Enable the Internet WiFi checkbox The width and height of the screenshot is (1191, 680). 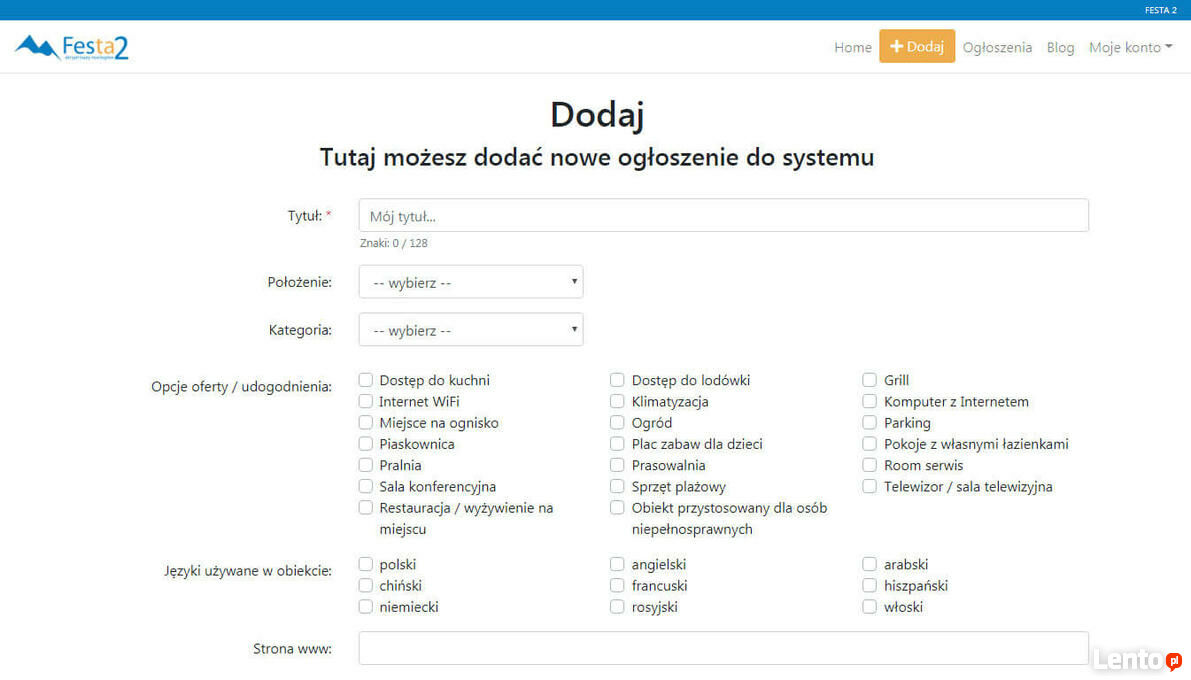click(x=366, y=402)
